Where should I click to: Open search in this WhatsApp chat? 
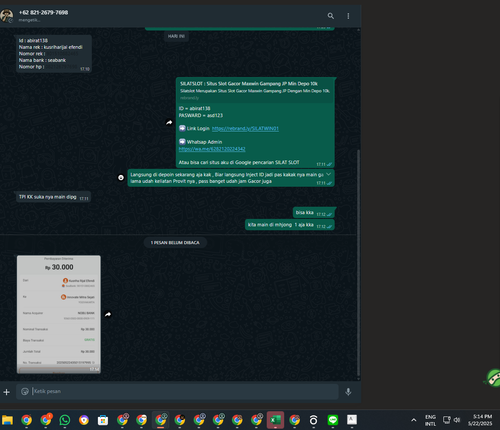(x=330, y=16)
